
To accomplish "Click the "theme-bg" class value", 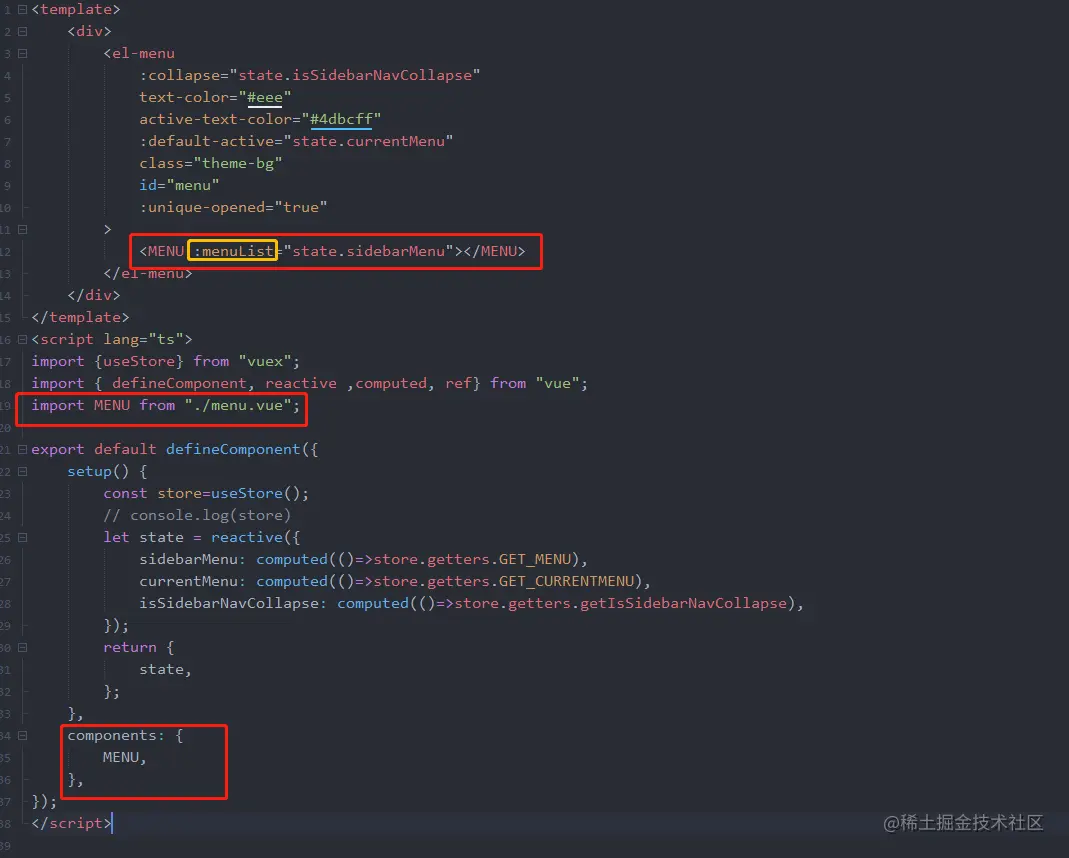I will [x=238, y=164].
